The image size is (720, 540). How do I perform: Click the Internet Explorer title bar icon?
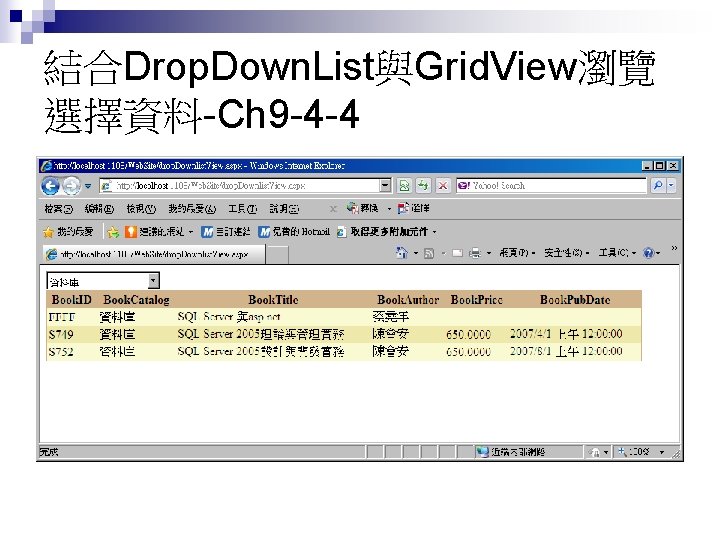click(x=46, y=166)
